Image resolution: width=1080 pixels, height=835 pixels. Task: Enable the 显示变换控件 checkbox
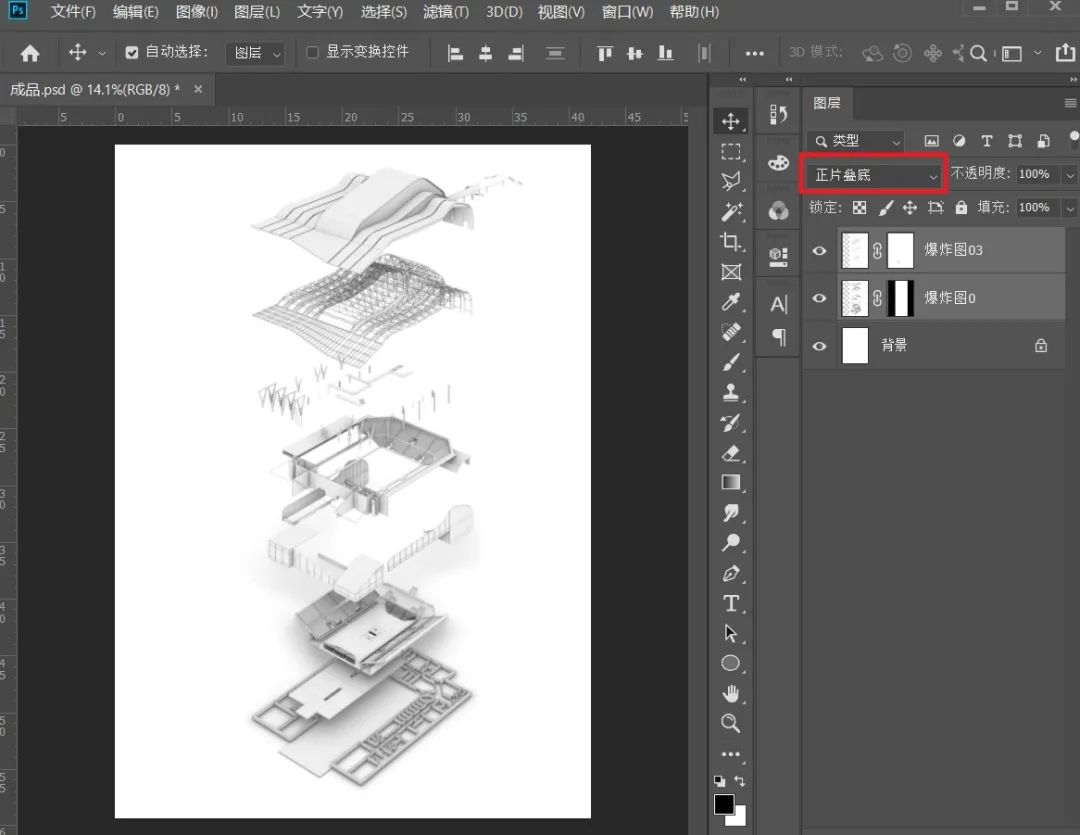click(x=312, y=52)
